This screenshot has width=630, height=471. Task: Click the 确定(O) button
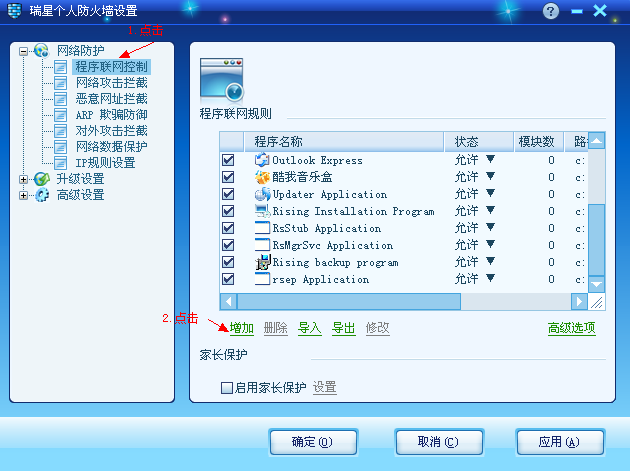coord(313,442)
